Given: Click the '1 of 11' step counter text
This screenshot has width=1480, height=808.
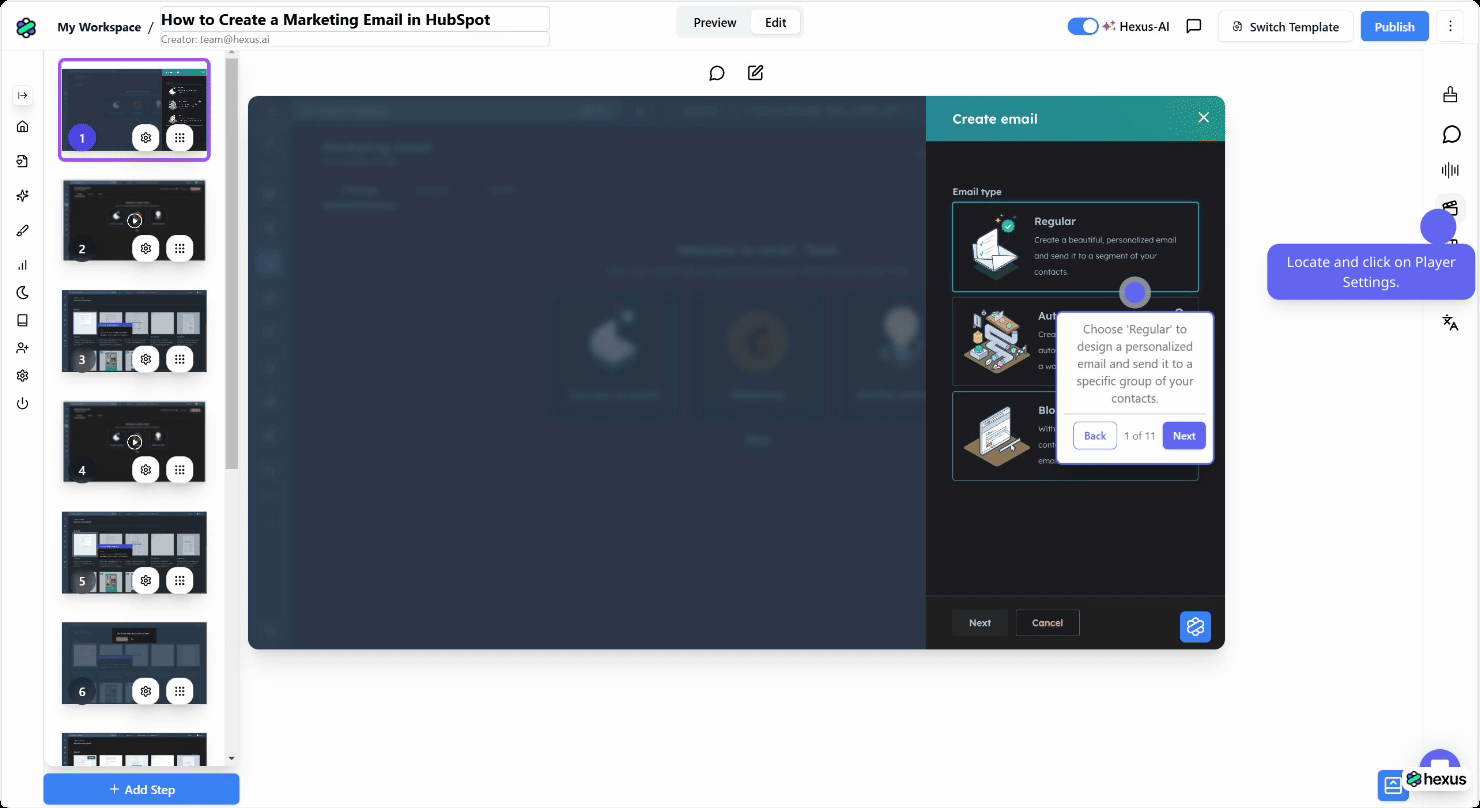Looking at the screenshot, I should click(x=1139, y=436).
